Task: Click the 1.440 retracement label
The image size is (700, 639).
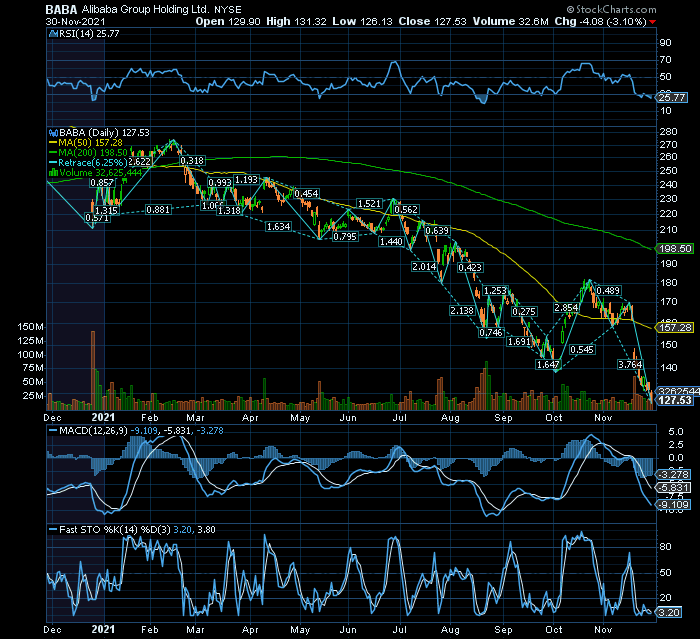Action: [x=391, y=242]
